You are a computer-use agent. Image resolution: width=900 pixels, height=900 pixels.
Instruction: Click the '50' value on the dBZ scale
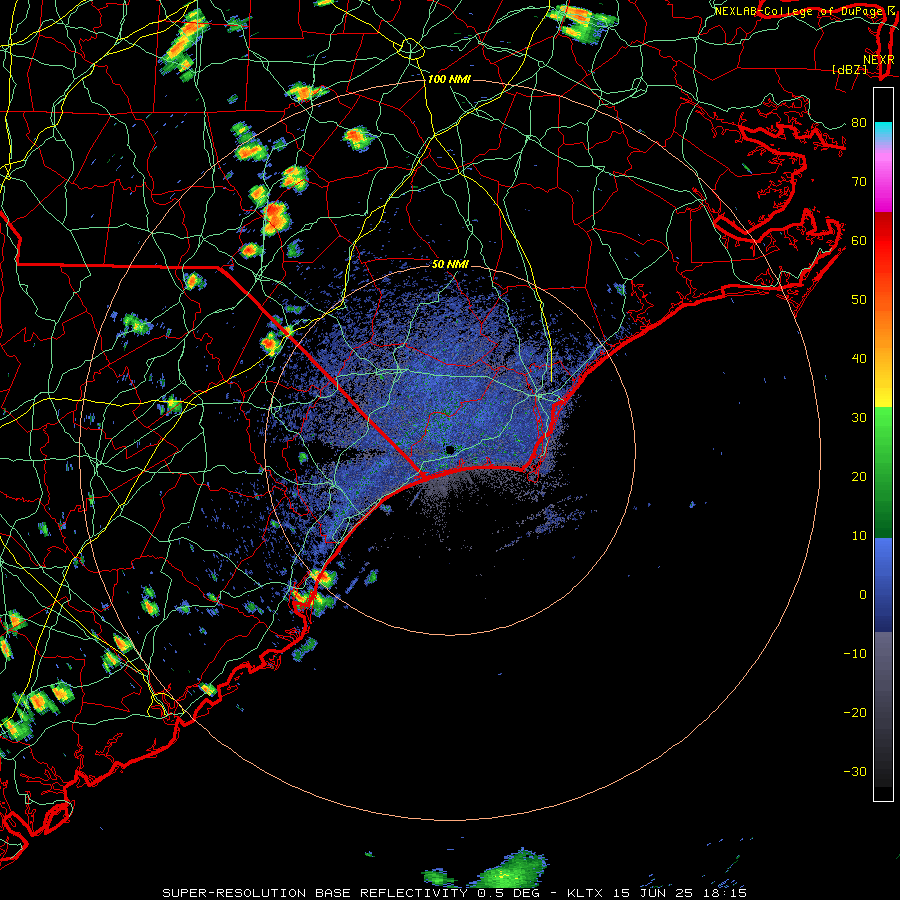pos(859,300)
